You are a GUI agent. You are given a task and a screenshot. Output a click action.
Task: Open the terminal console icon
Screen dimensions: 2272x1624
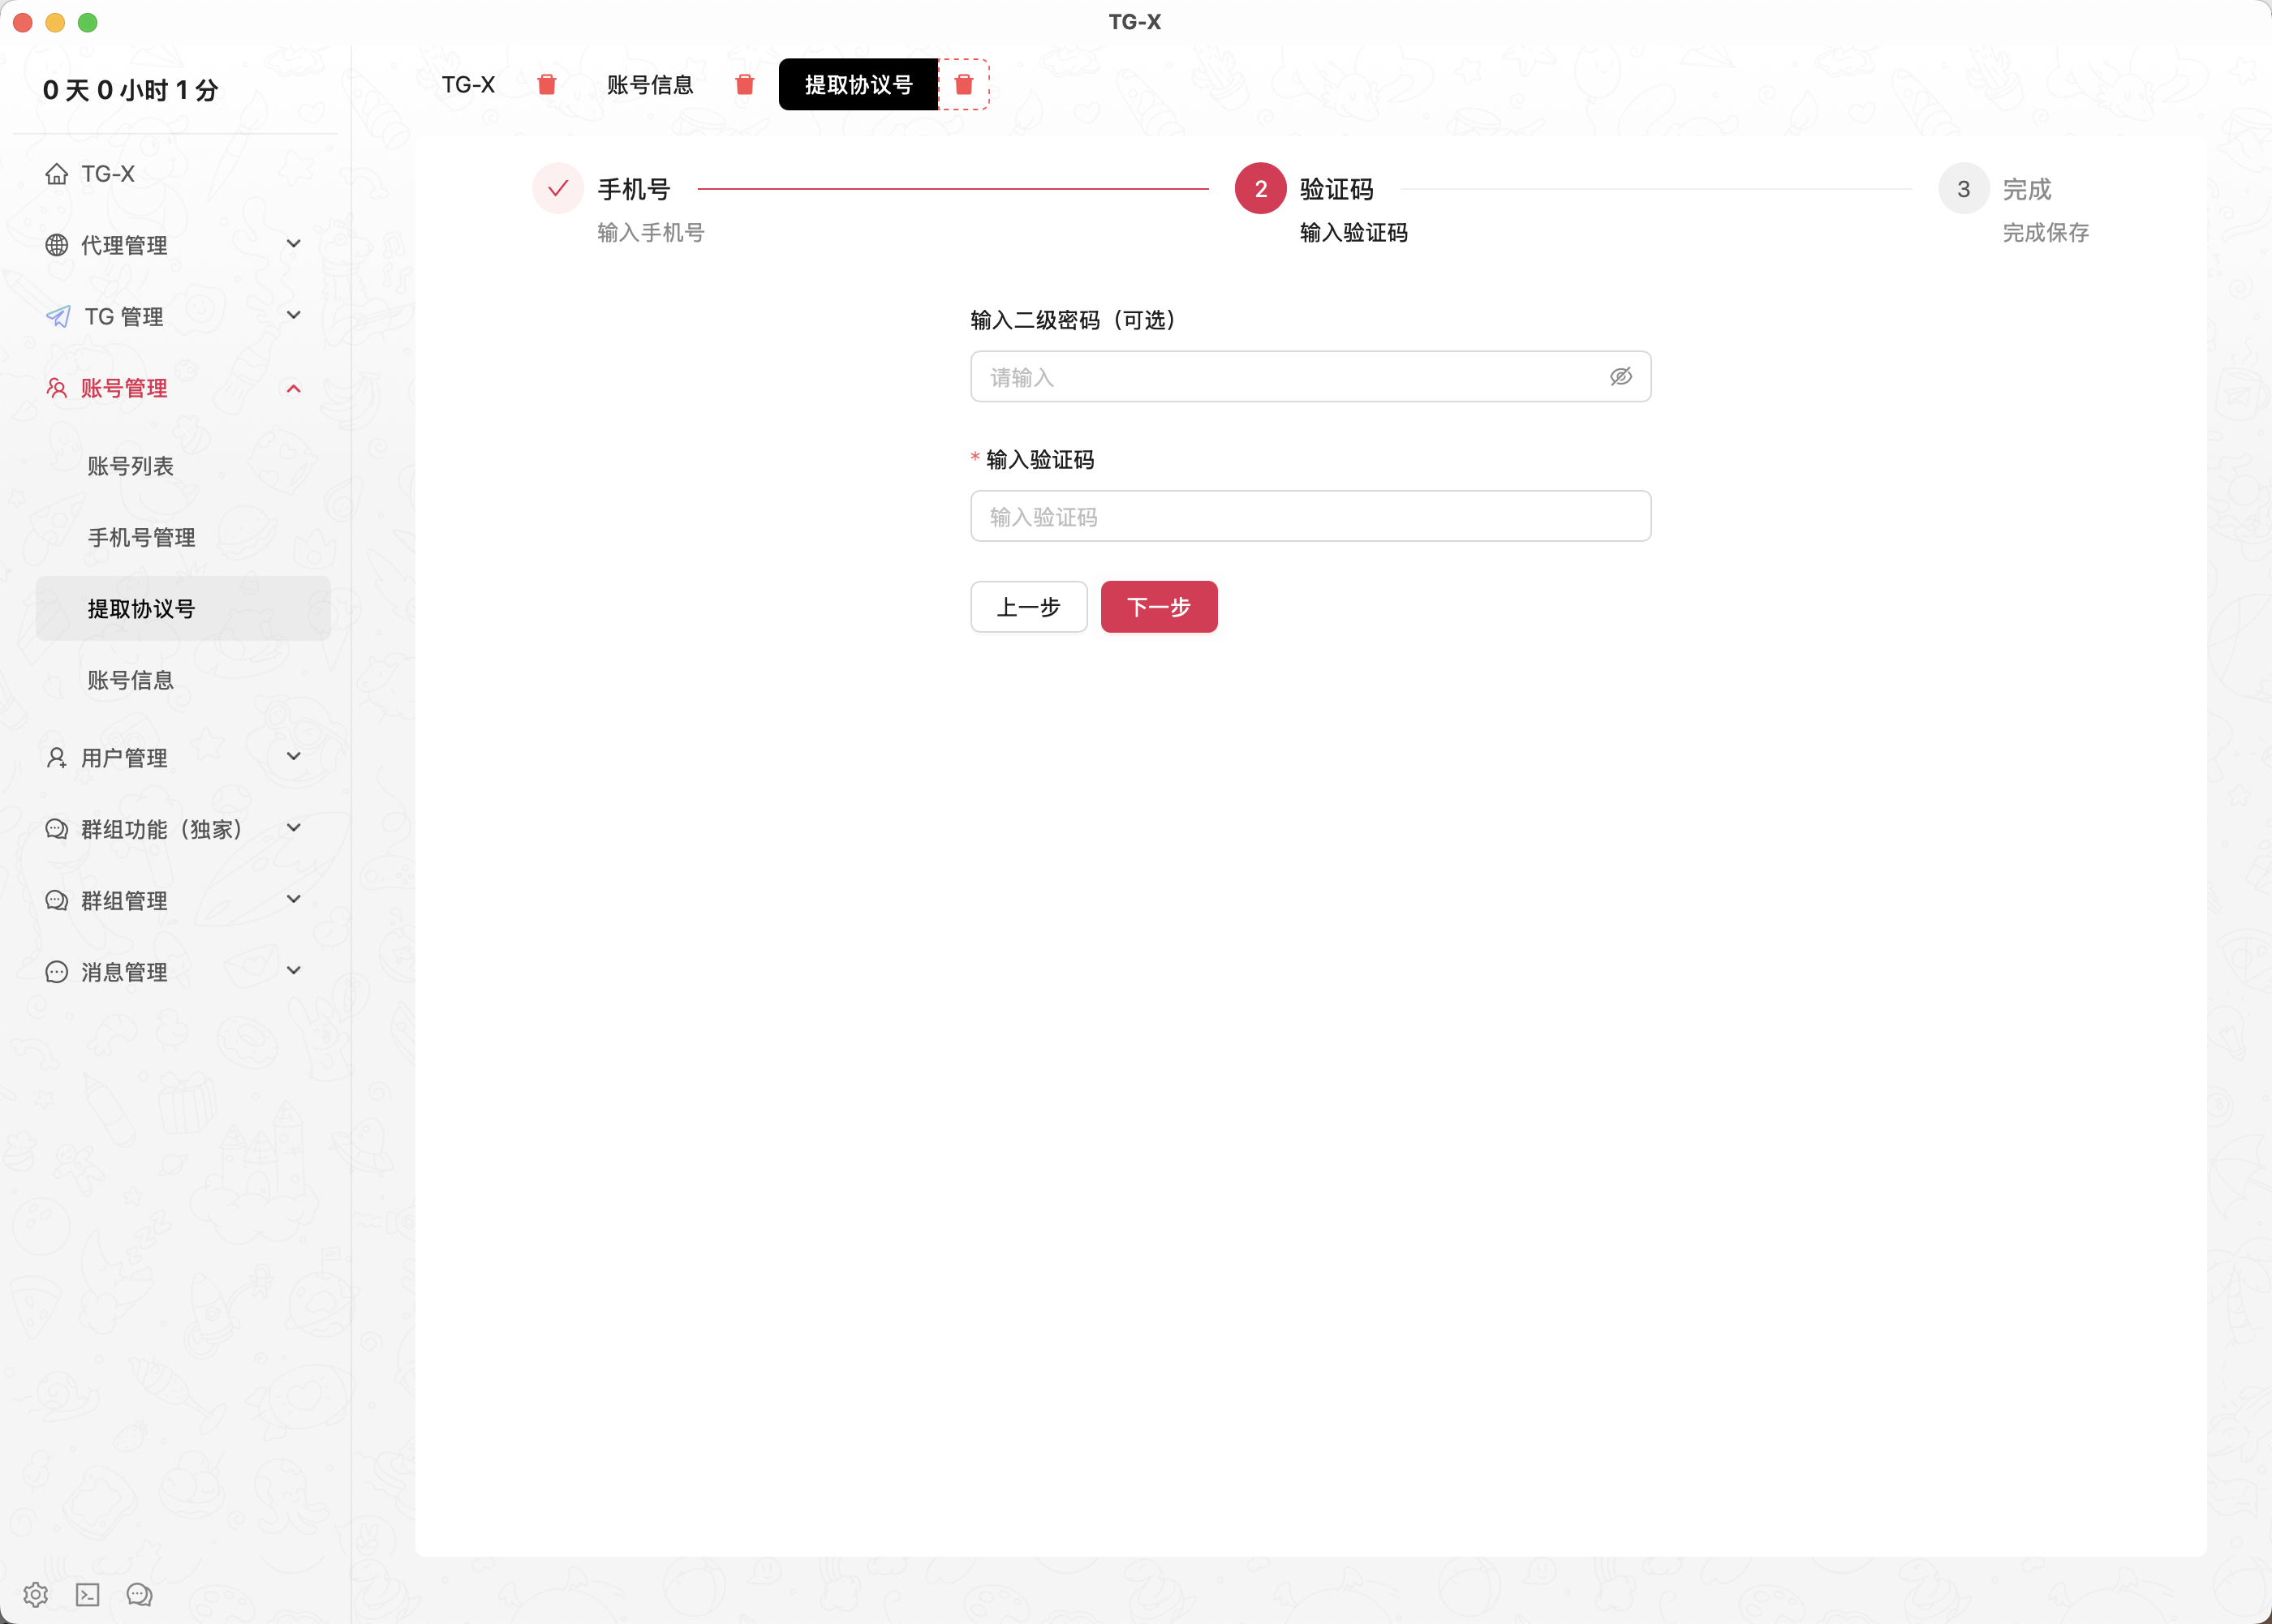(x=88, y=1594)
